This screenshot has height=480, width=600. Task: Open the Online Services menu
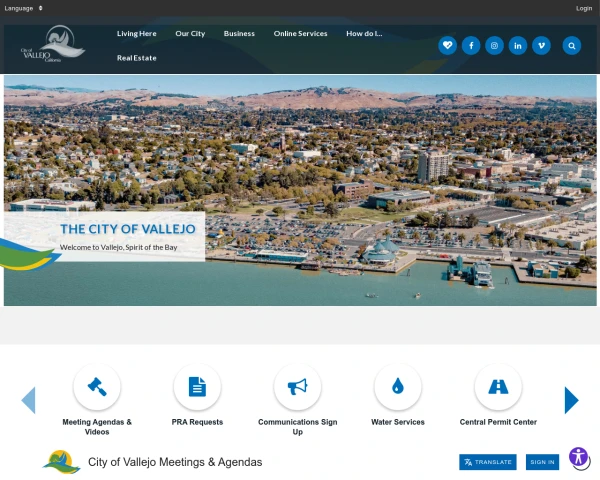click(300, 34)
